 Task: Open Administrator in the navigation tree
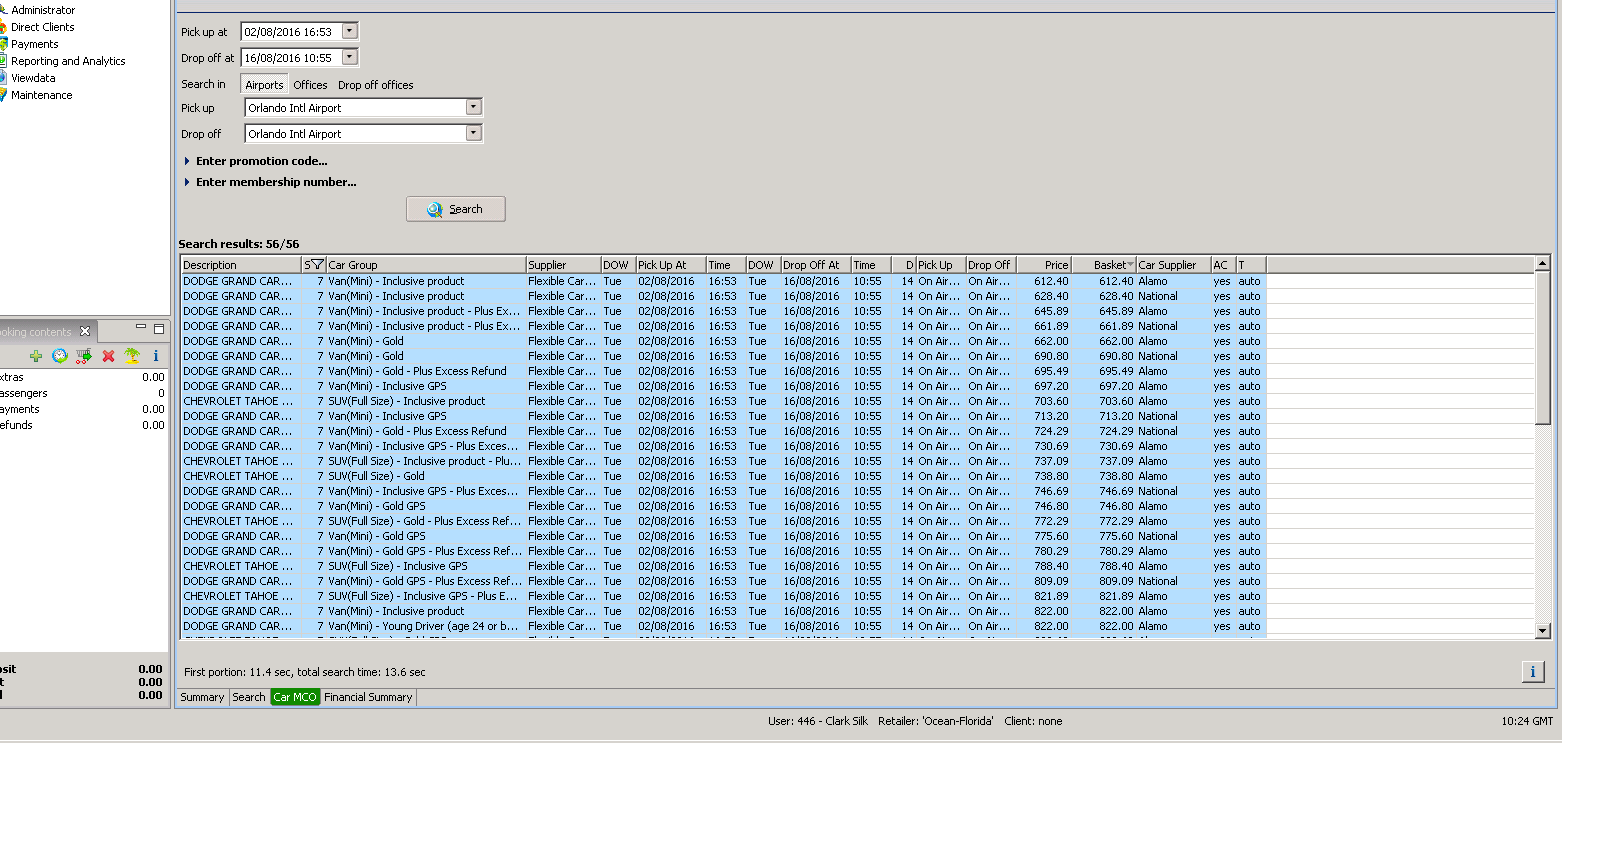(x=43, y=10)
